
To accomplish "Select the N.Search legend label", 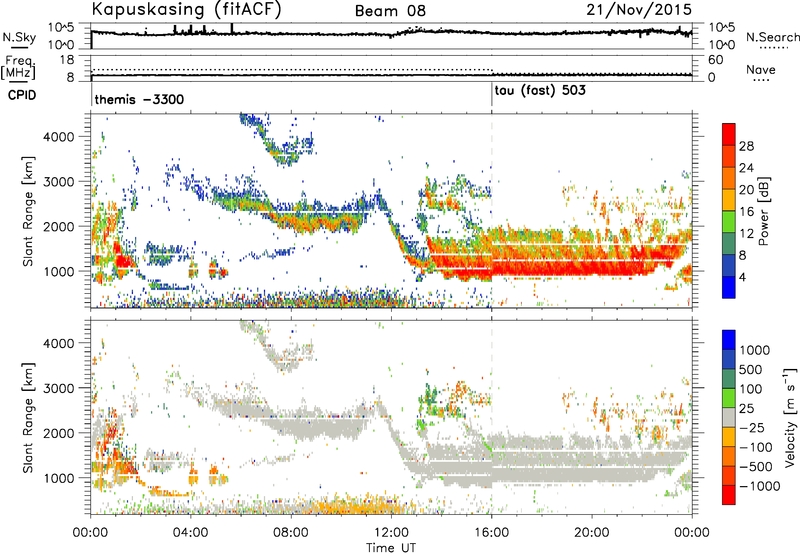I will coord(772,37).
